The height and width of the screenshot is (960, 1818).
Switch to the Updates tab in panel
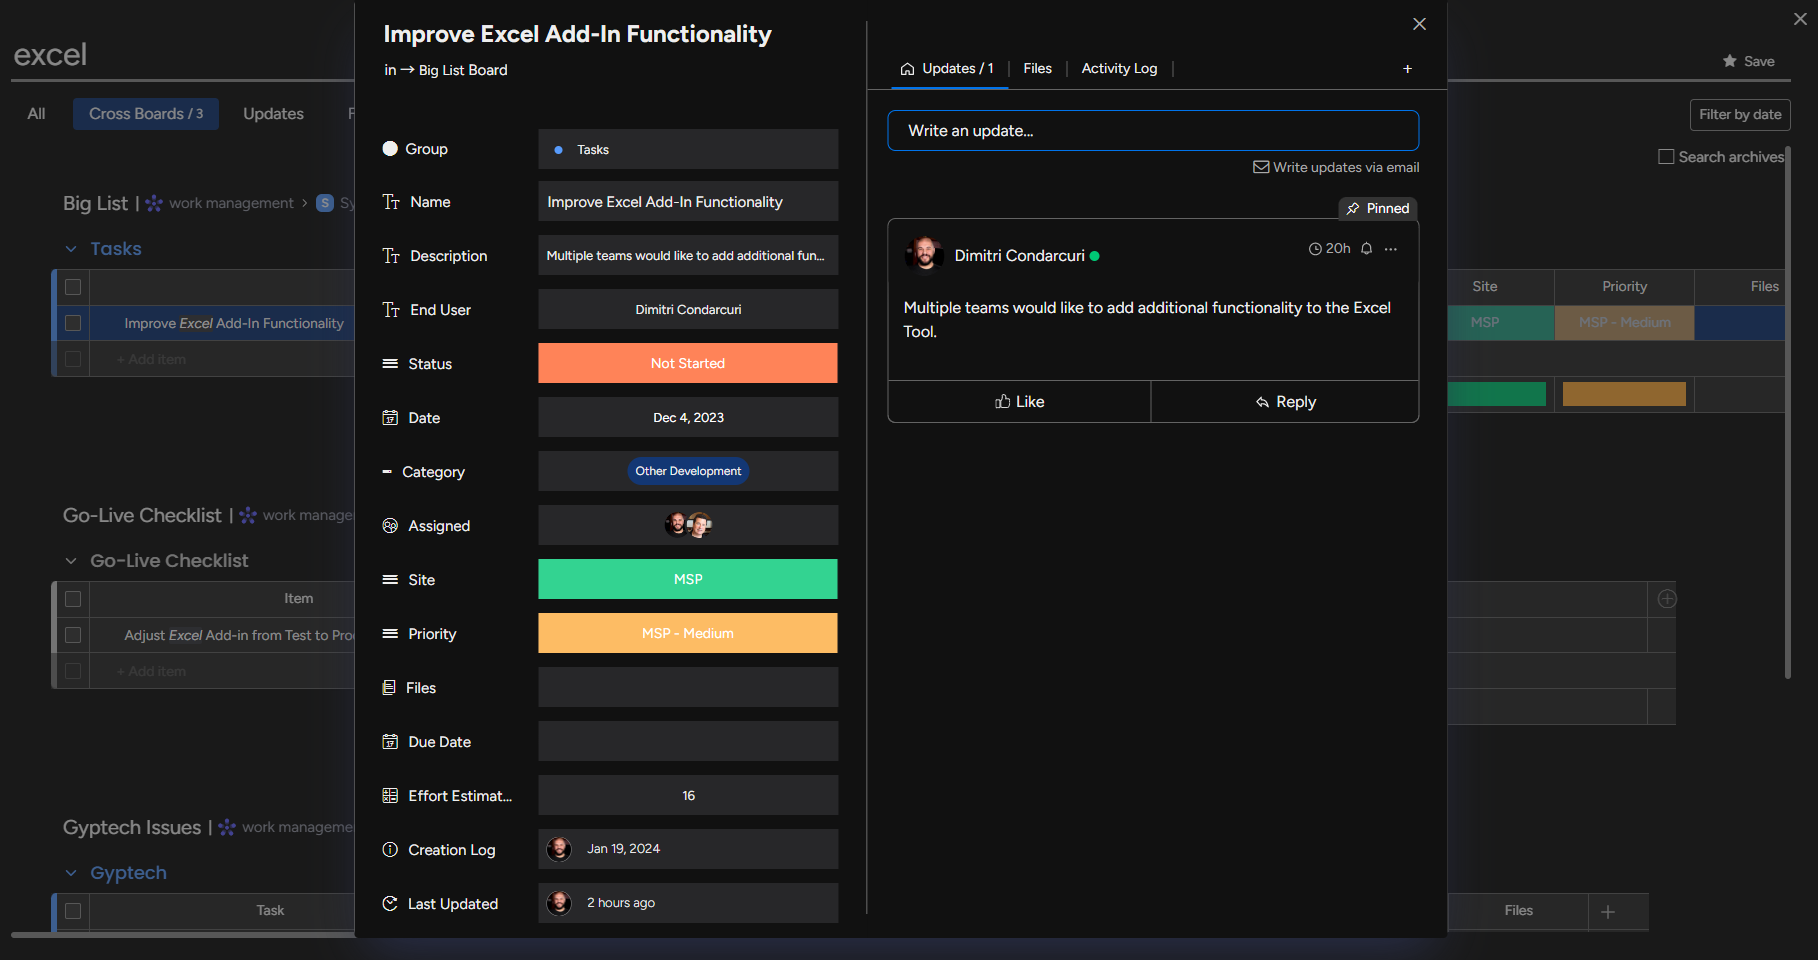coord(948,69)
